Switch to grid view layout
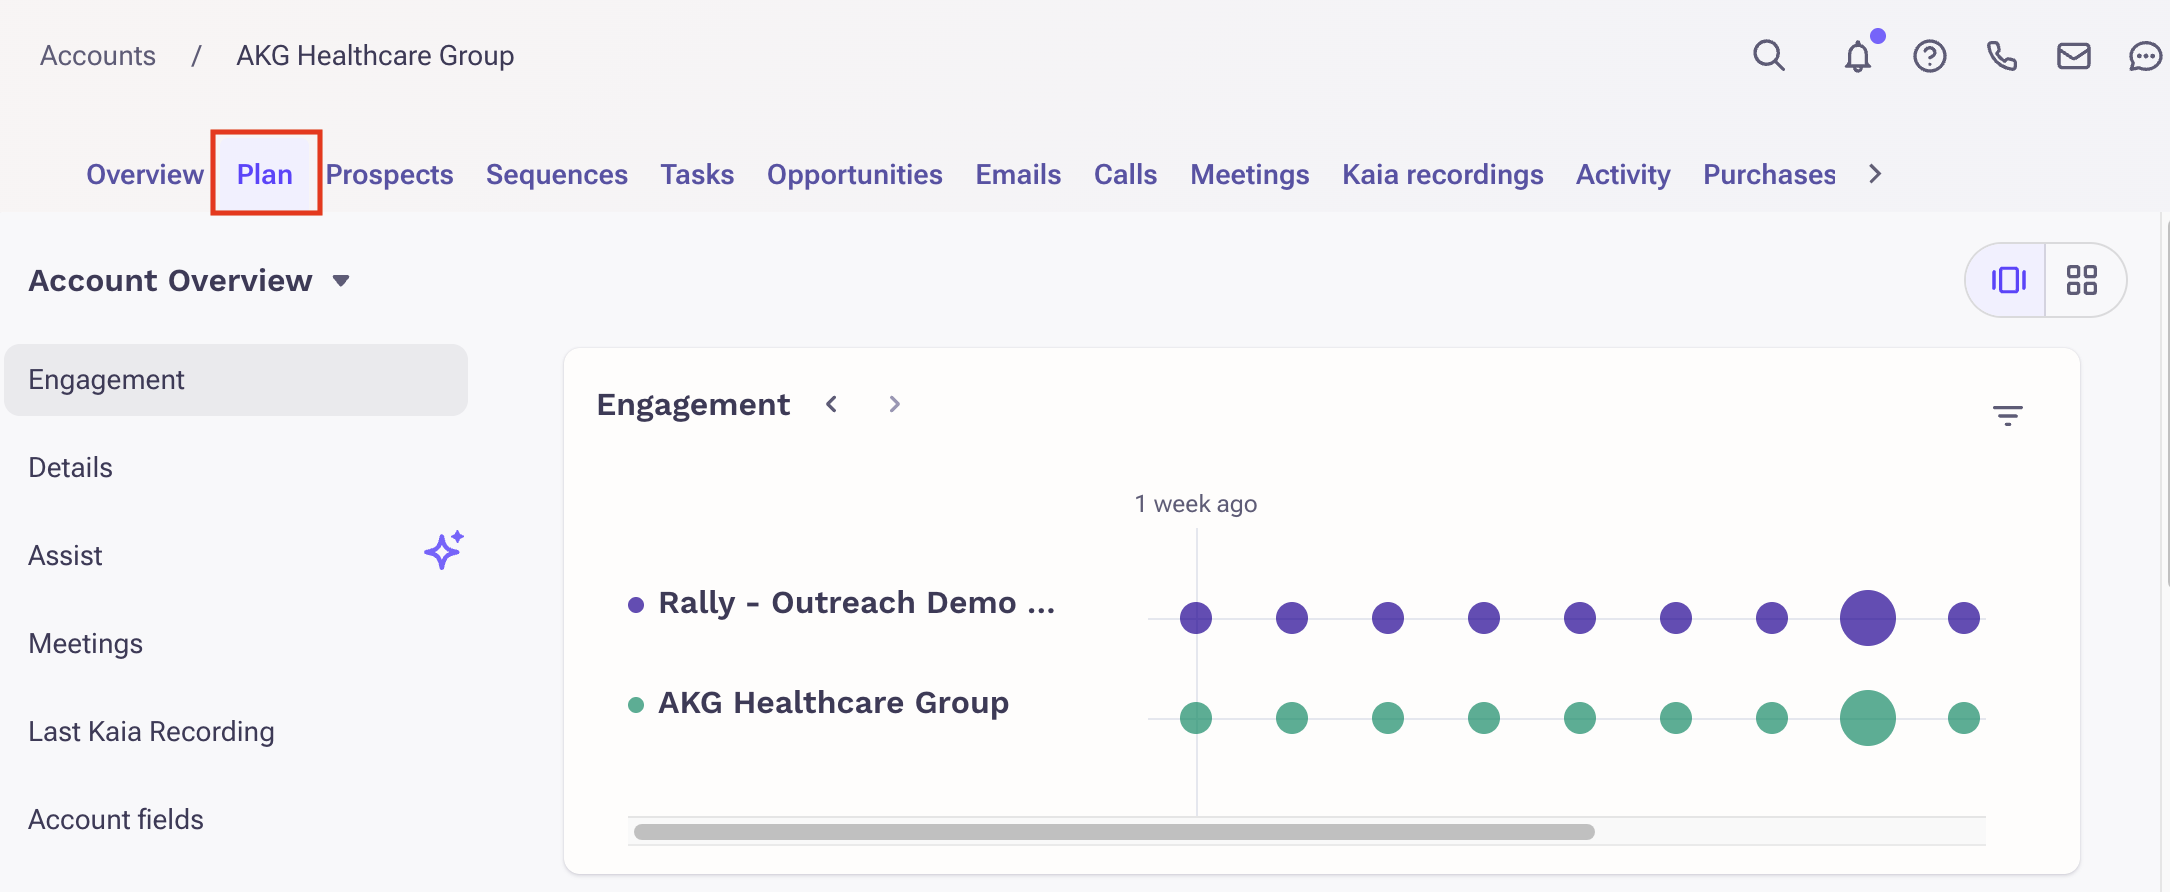The height and width of the screenshot is (892, 2170). 2083,280
